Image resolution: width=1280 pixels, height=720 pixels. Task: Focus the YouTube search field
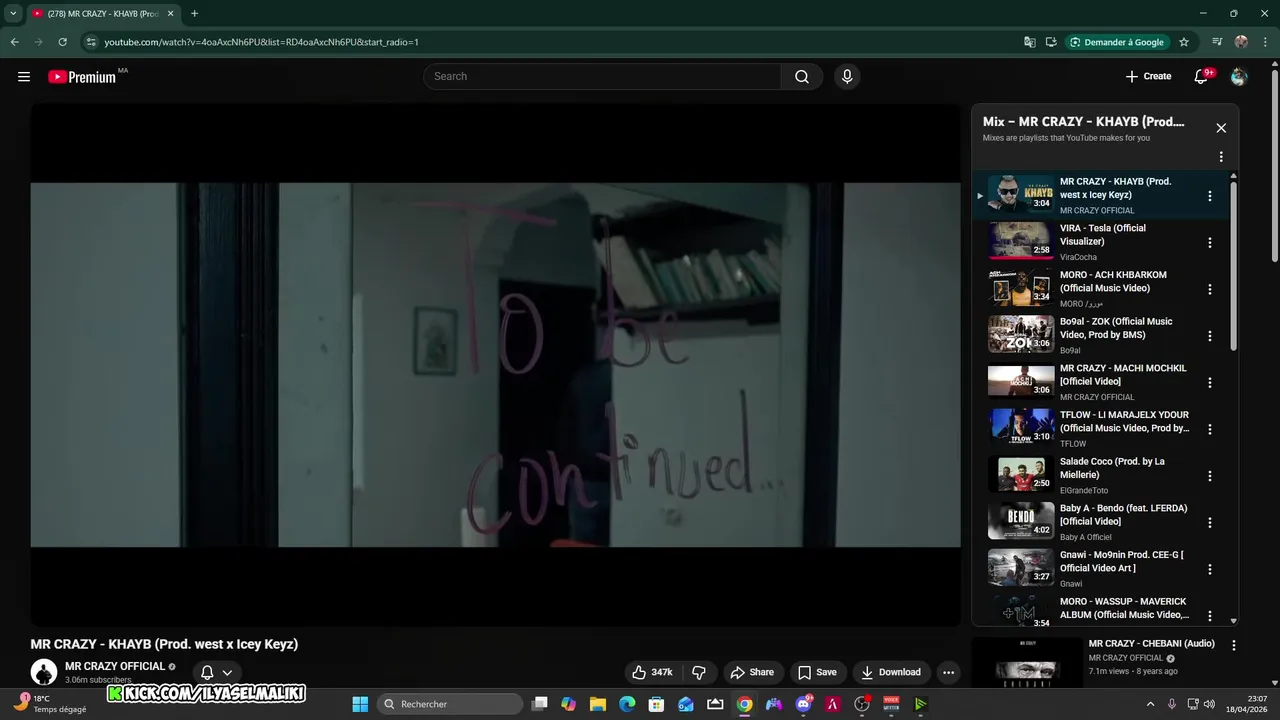[x=603, y=76]
